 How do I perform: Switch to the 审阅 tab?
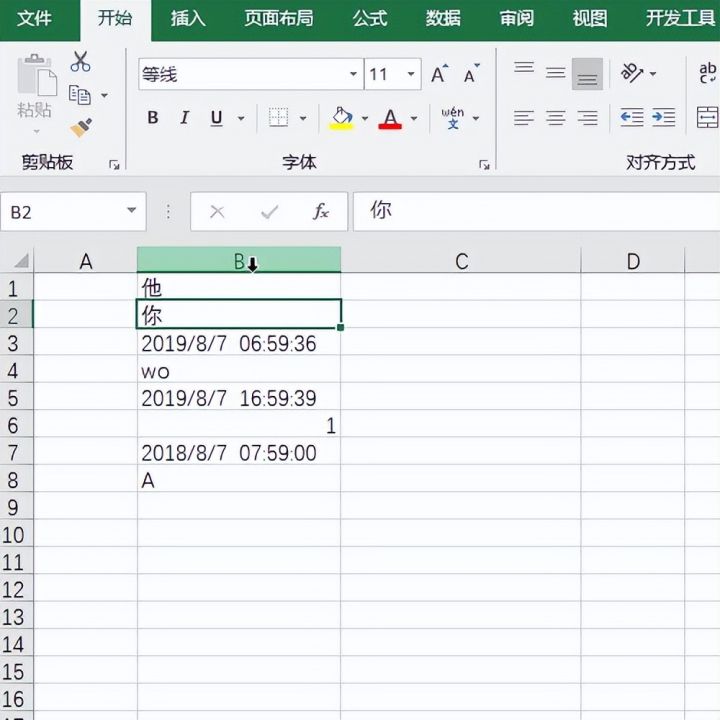point(517,18)
